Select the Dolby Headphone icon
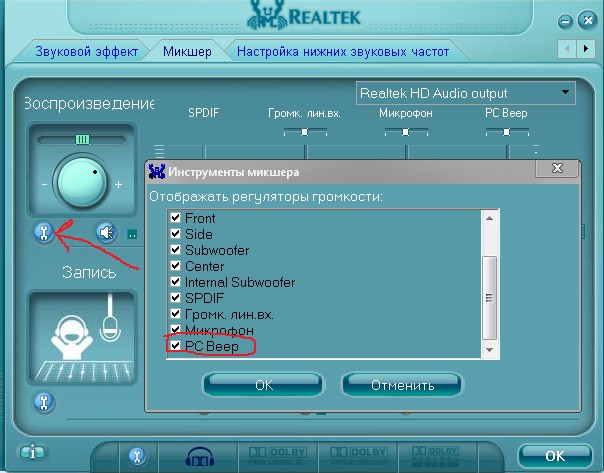Viewport: 604px width, 473px height. tap(200, 457)
